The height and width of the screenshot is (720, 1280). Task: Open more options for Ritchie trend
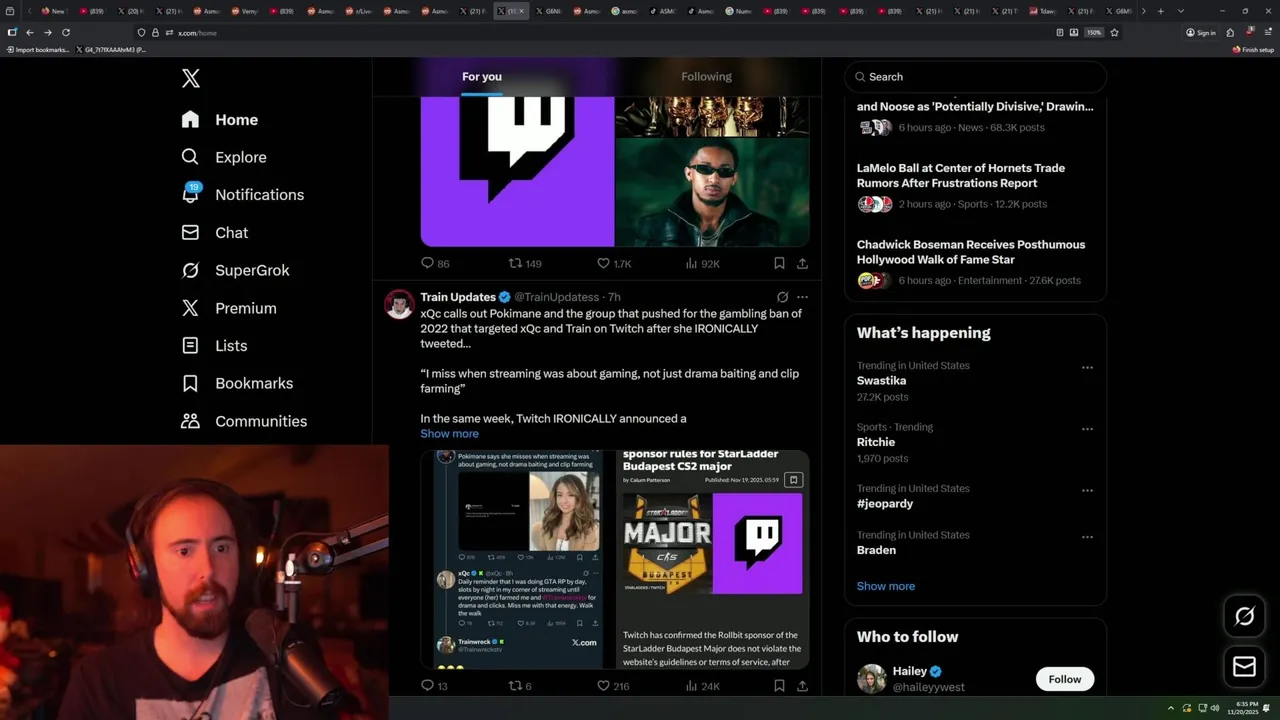click(x=1087, y=429)
